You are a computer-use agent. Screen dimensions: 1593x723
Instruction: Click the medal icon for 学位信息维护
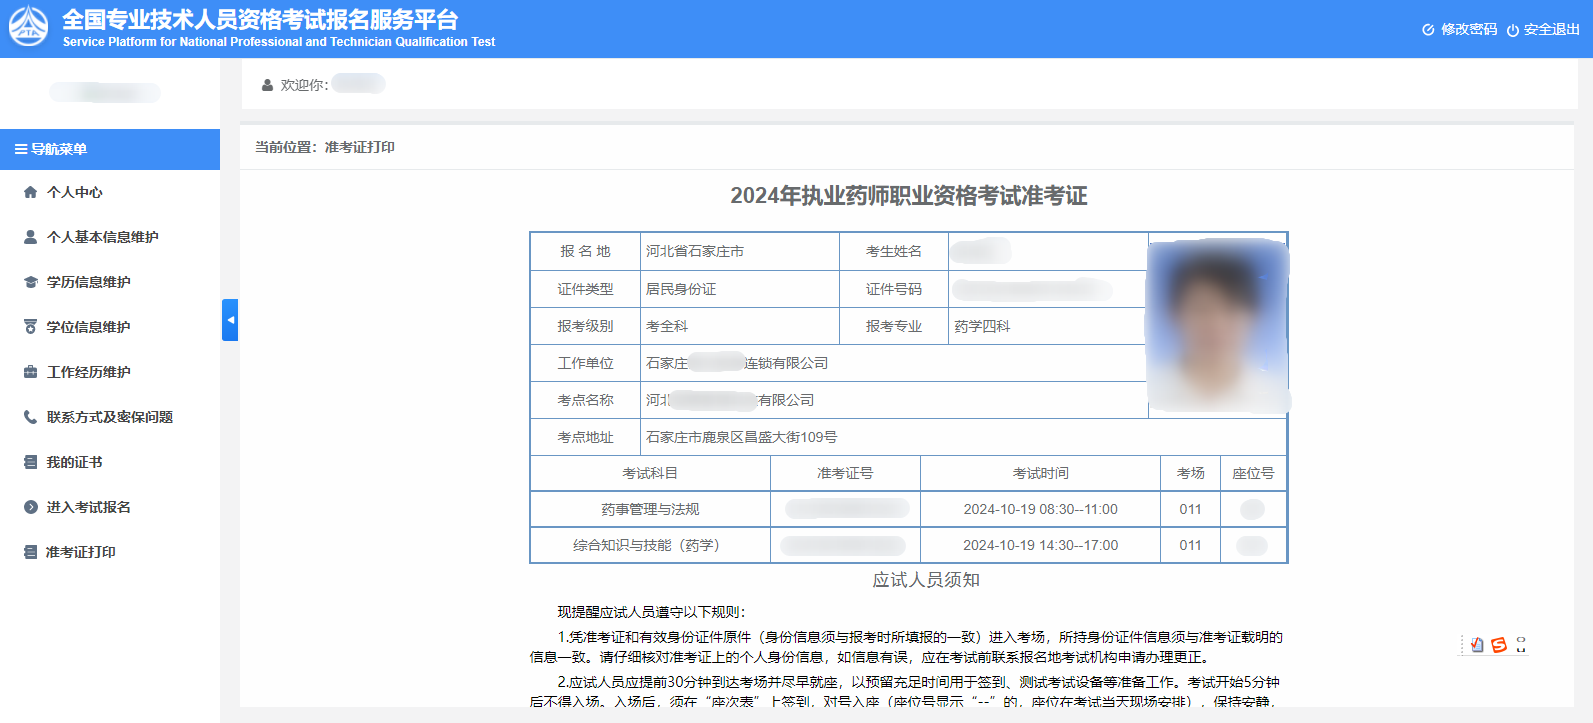pos(30,327)
